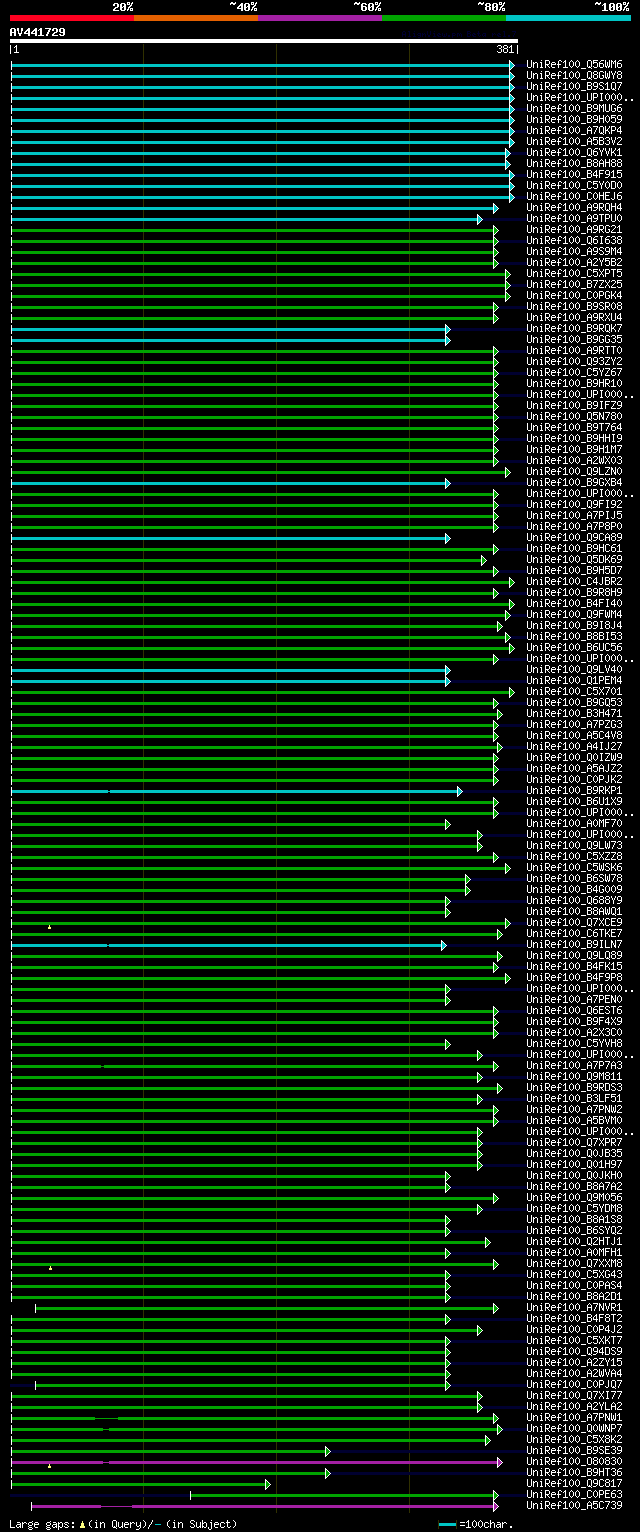Click the orange ~40% identity legend segment
The image size is (640, 1532).
[x=196, y=17]
